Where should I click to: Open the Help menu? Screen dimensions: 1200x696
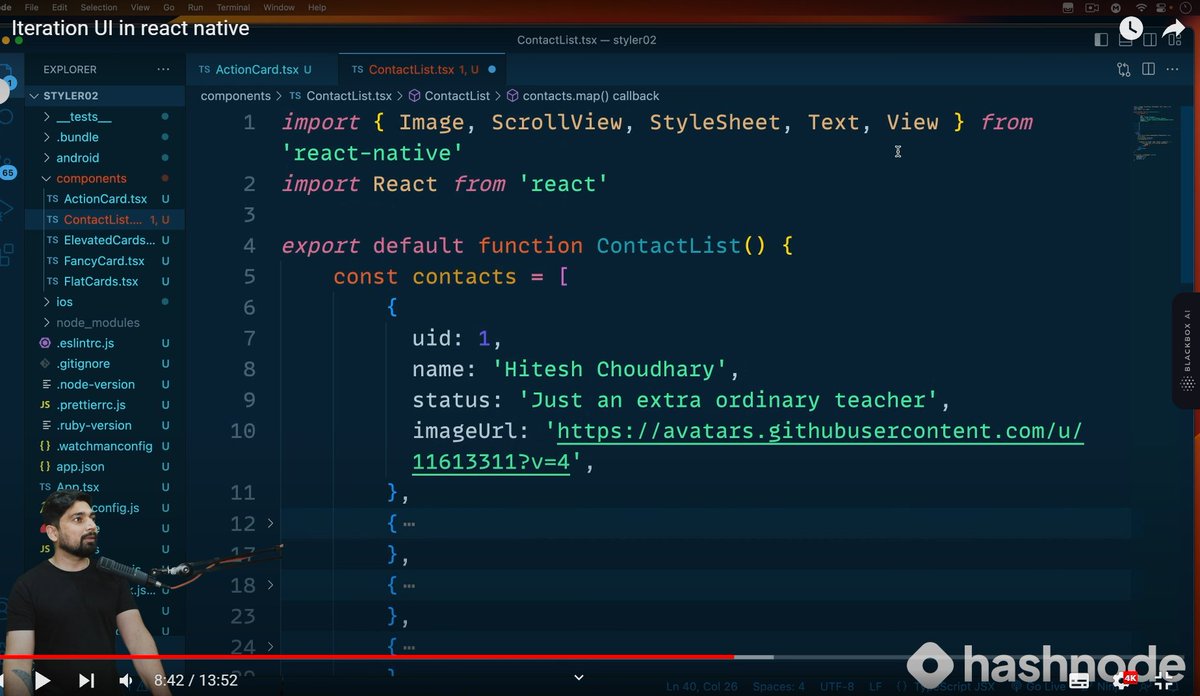pos(317,7)
